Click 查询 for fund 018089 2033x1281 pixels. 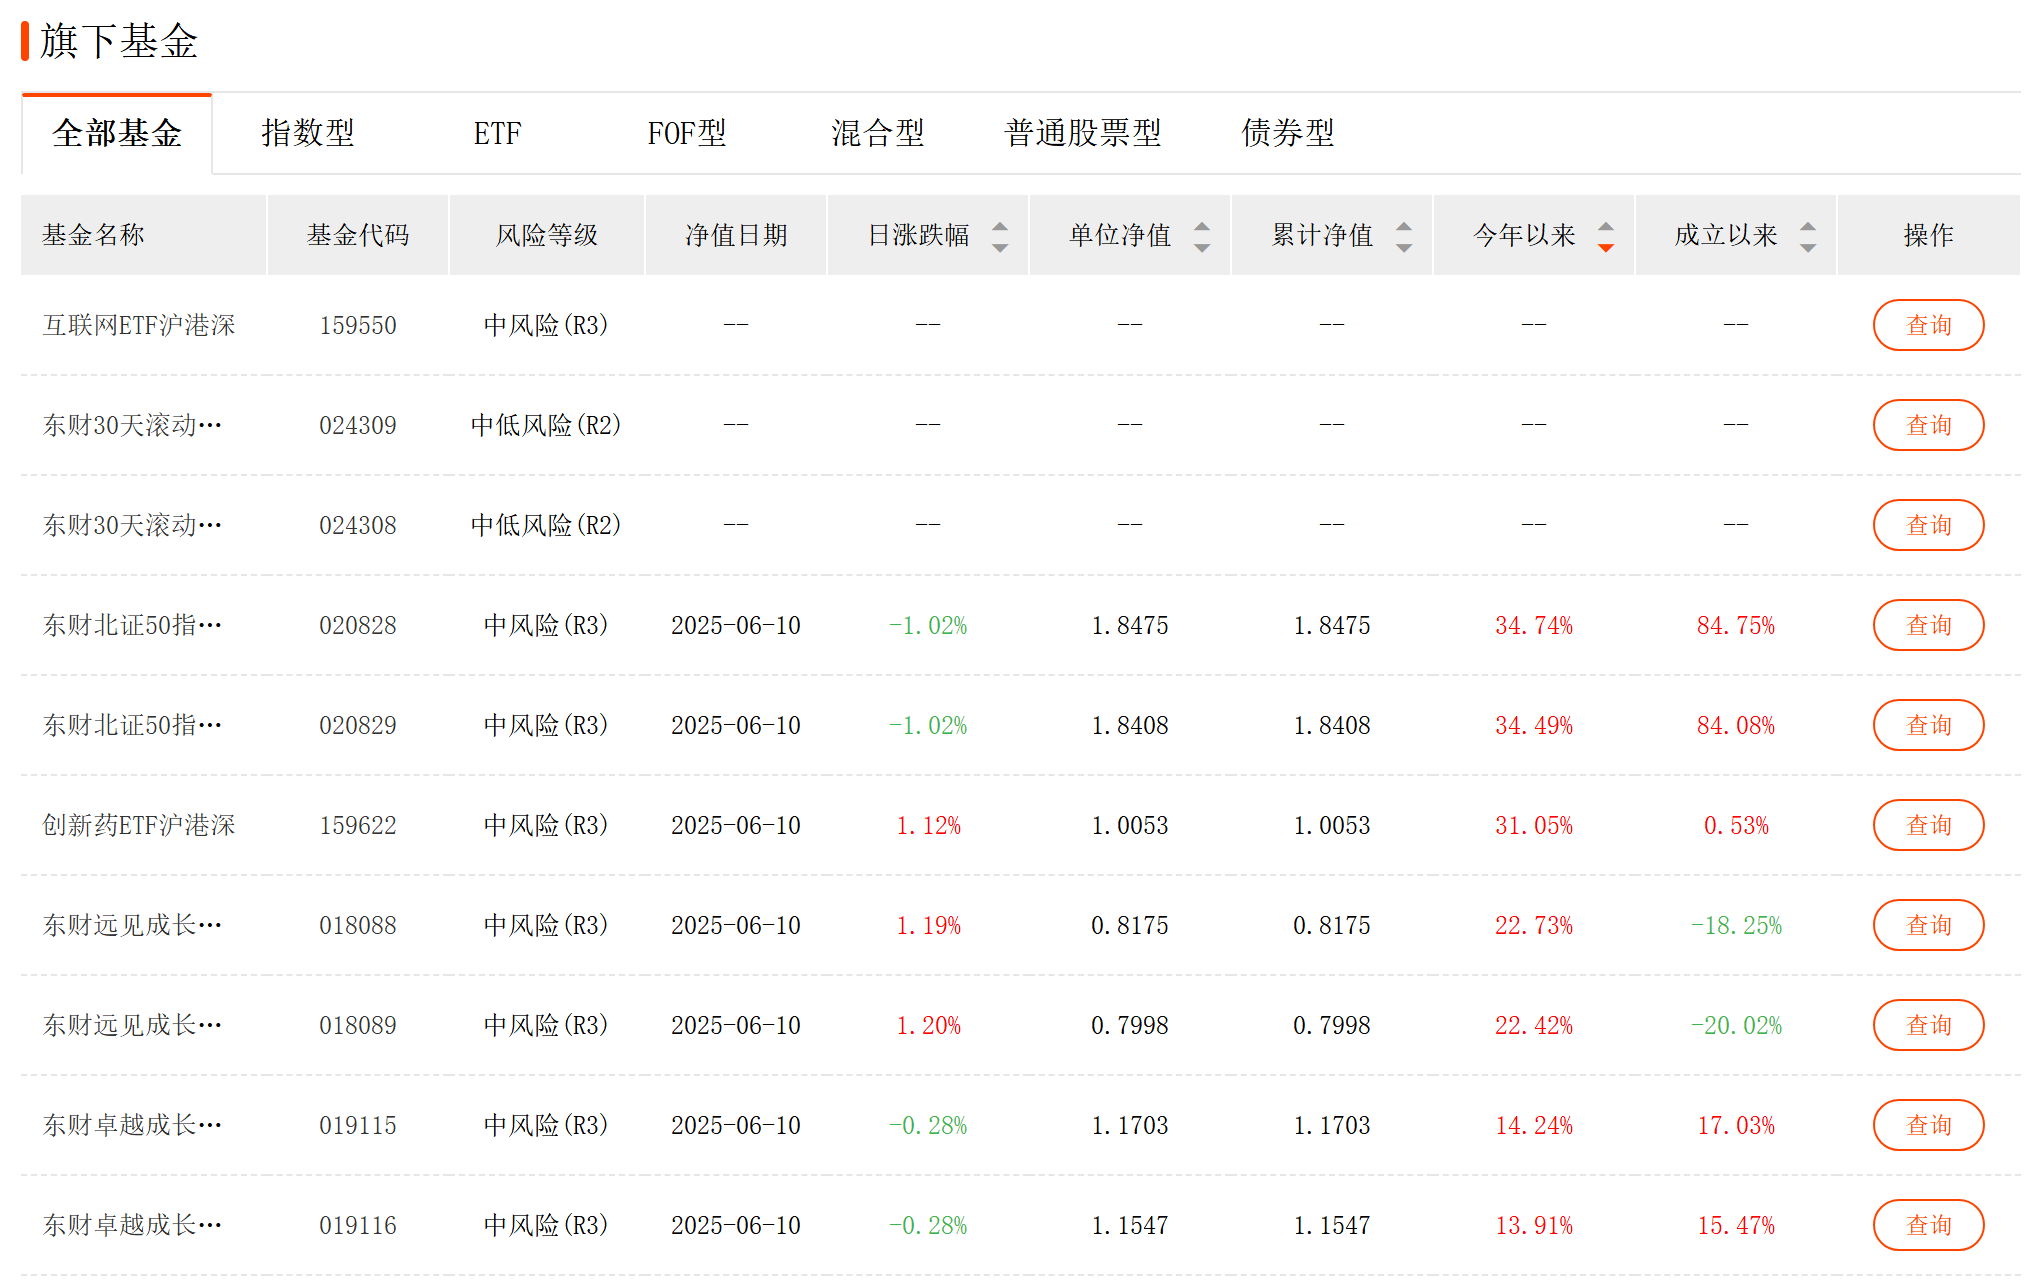1928,1025
